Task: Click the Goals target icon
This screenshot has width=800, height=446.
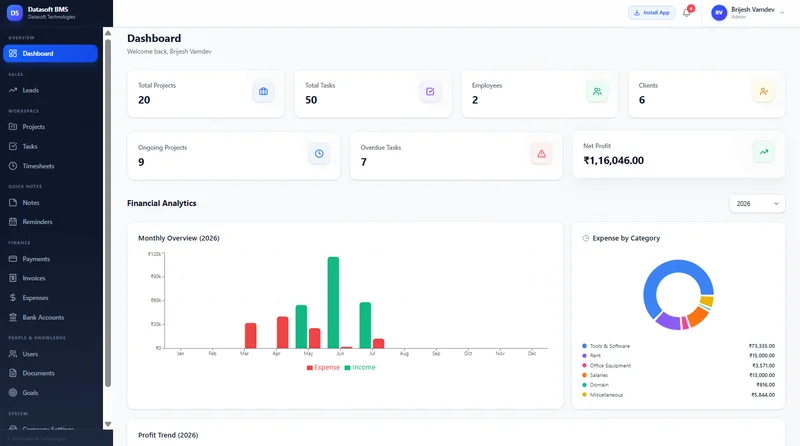Action: pos(13,393)
